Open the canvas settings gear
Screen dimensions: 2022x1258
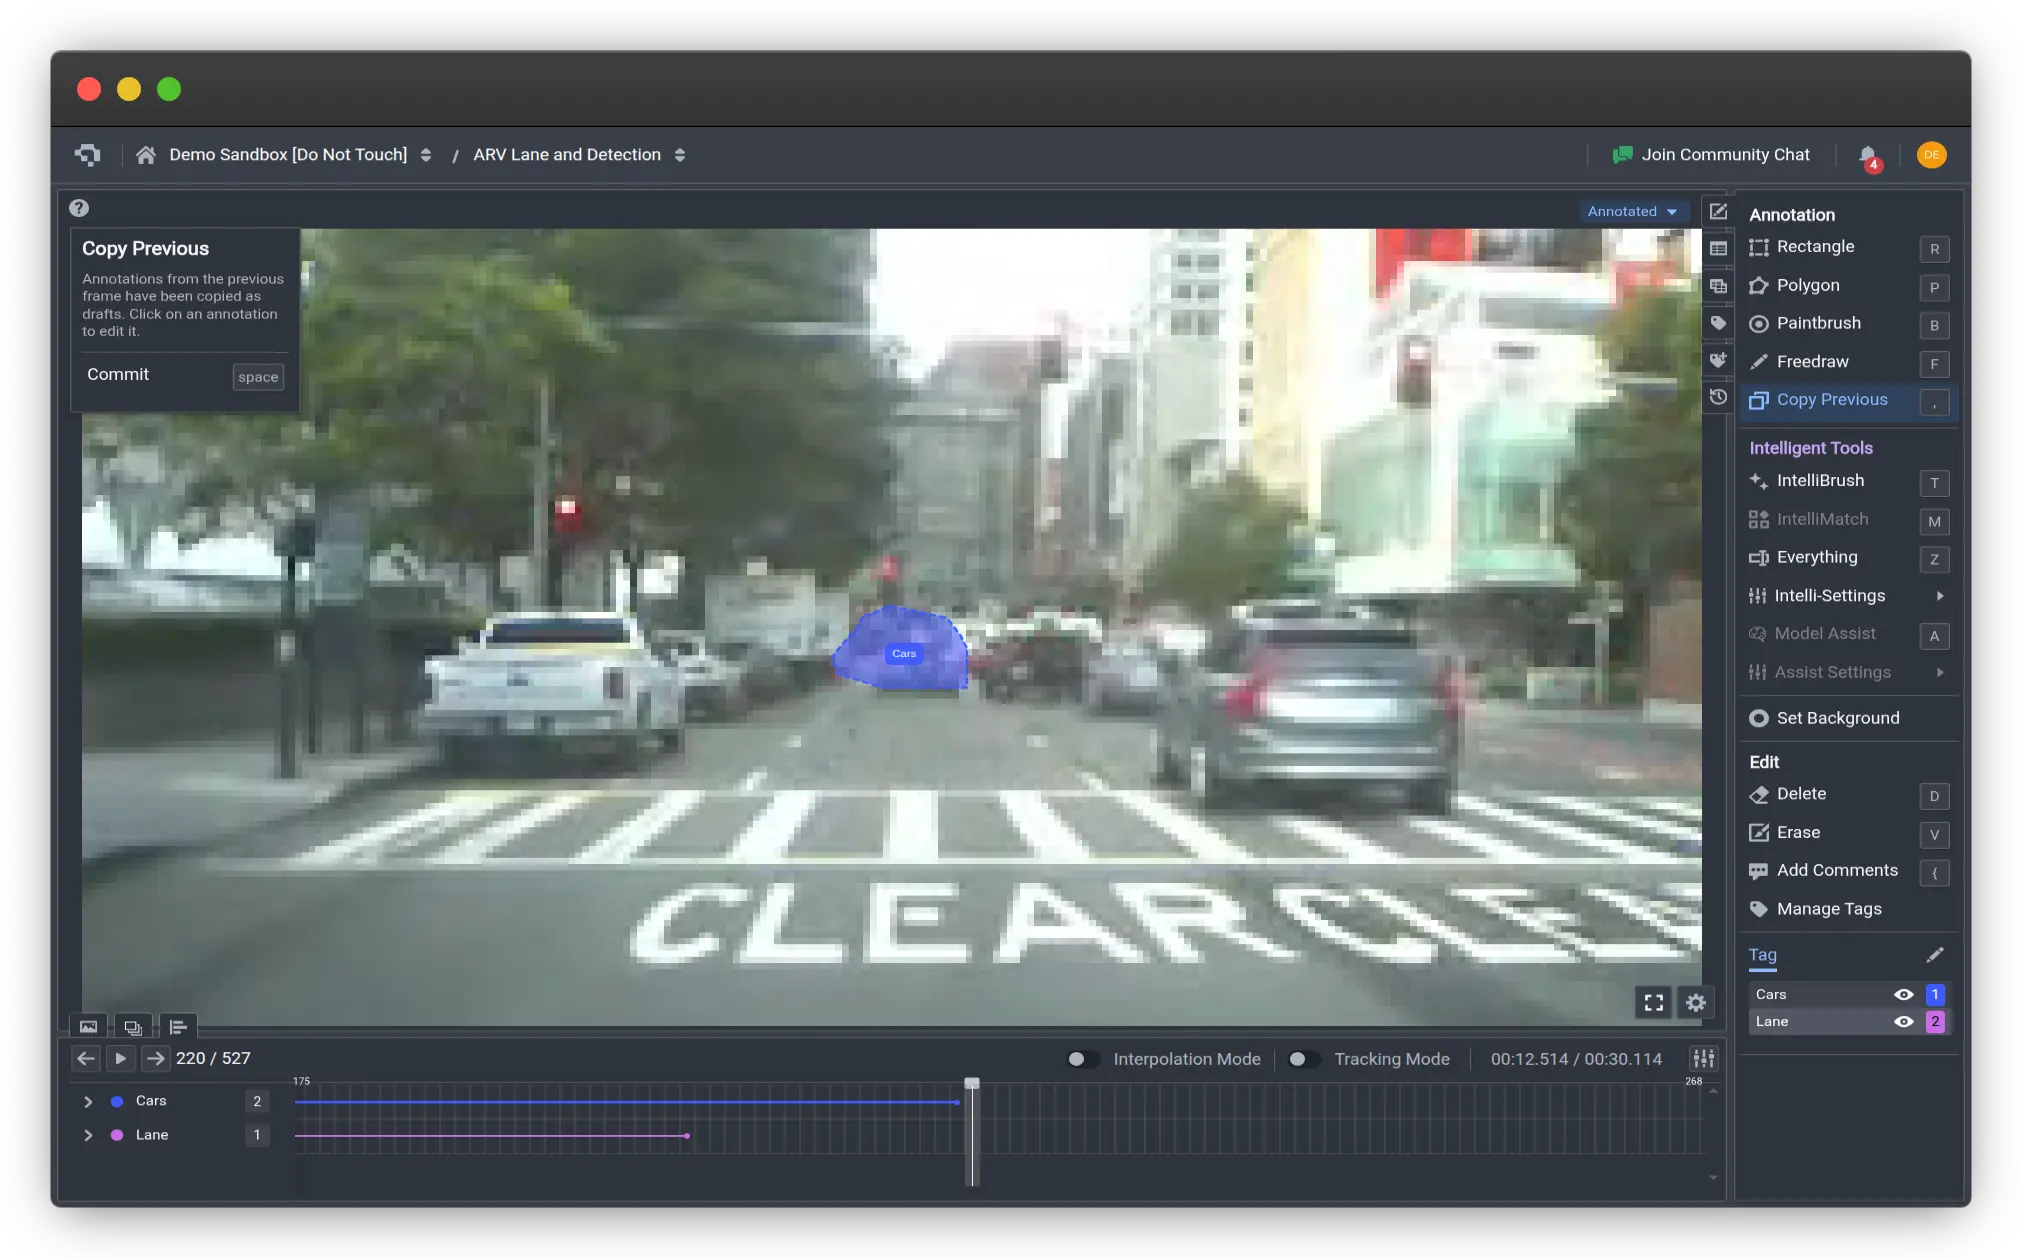[x=1696, y=1003]
